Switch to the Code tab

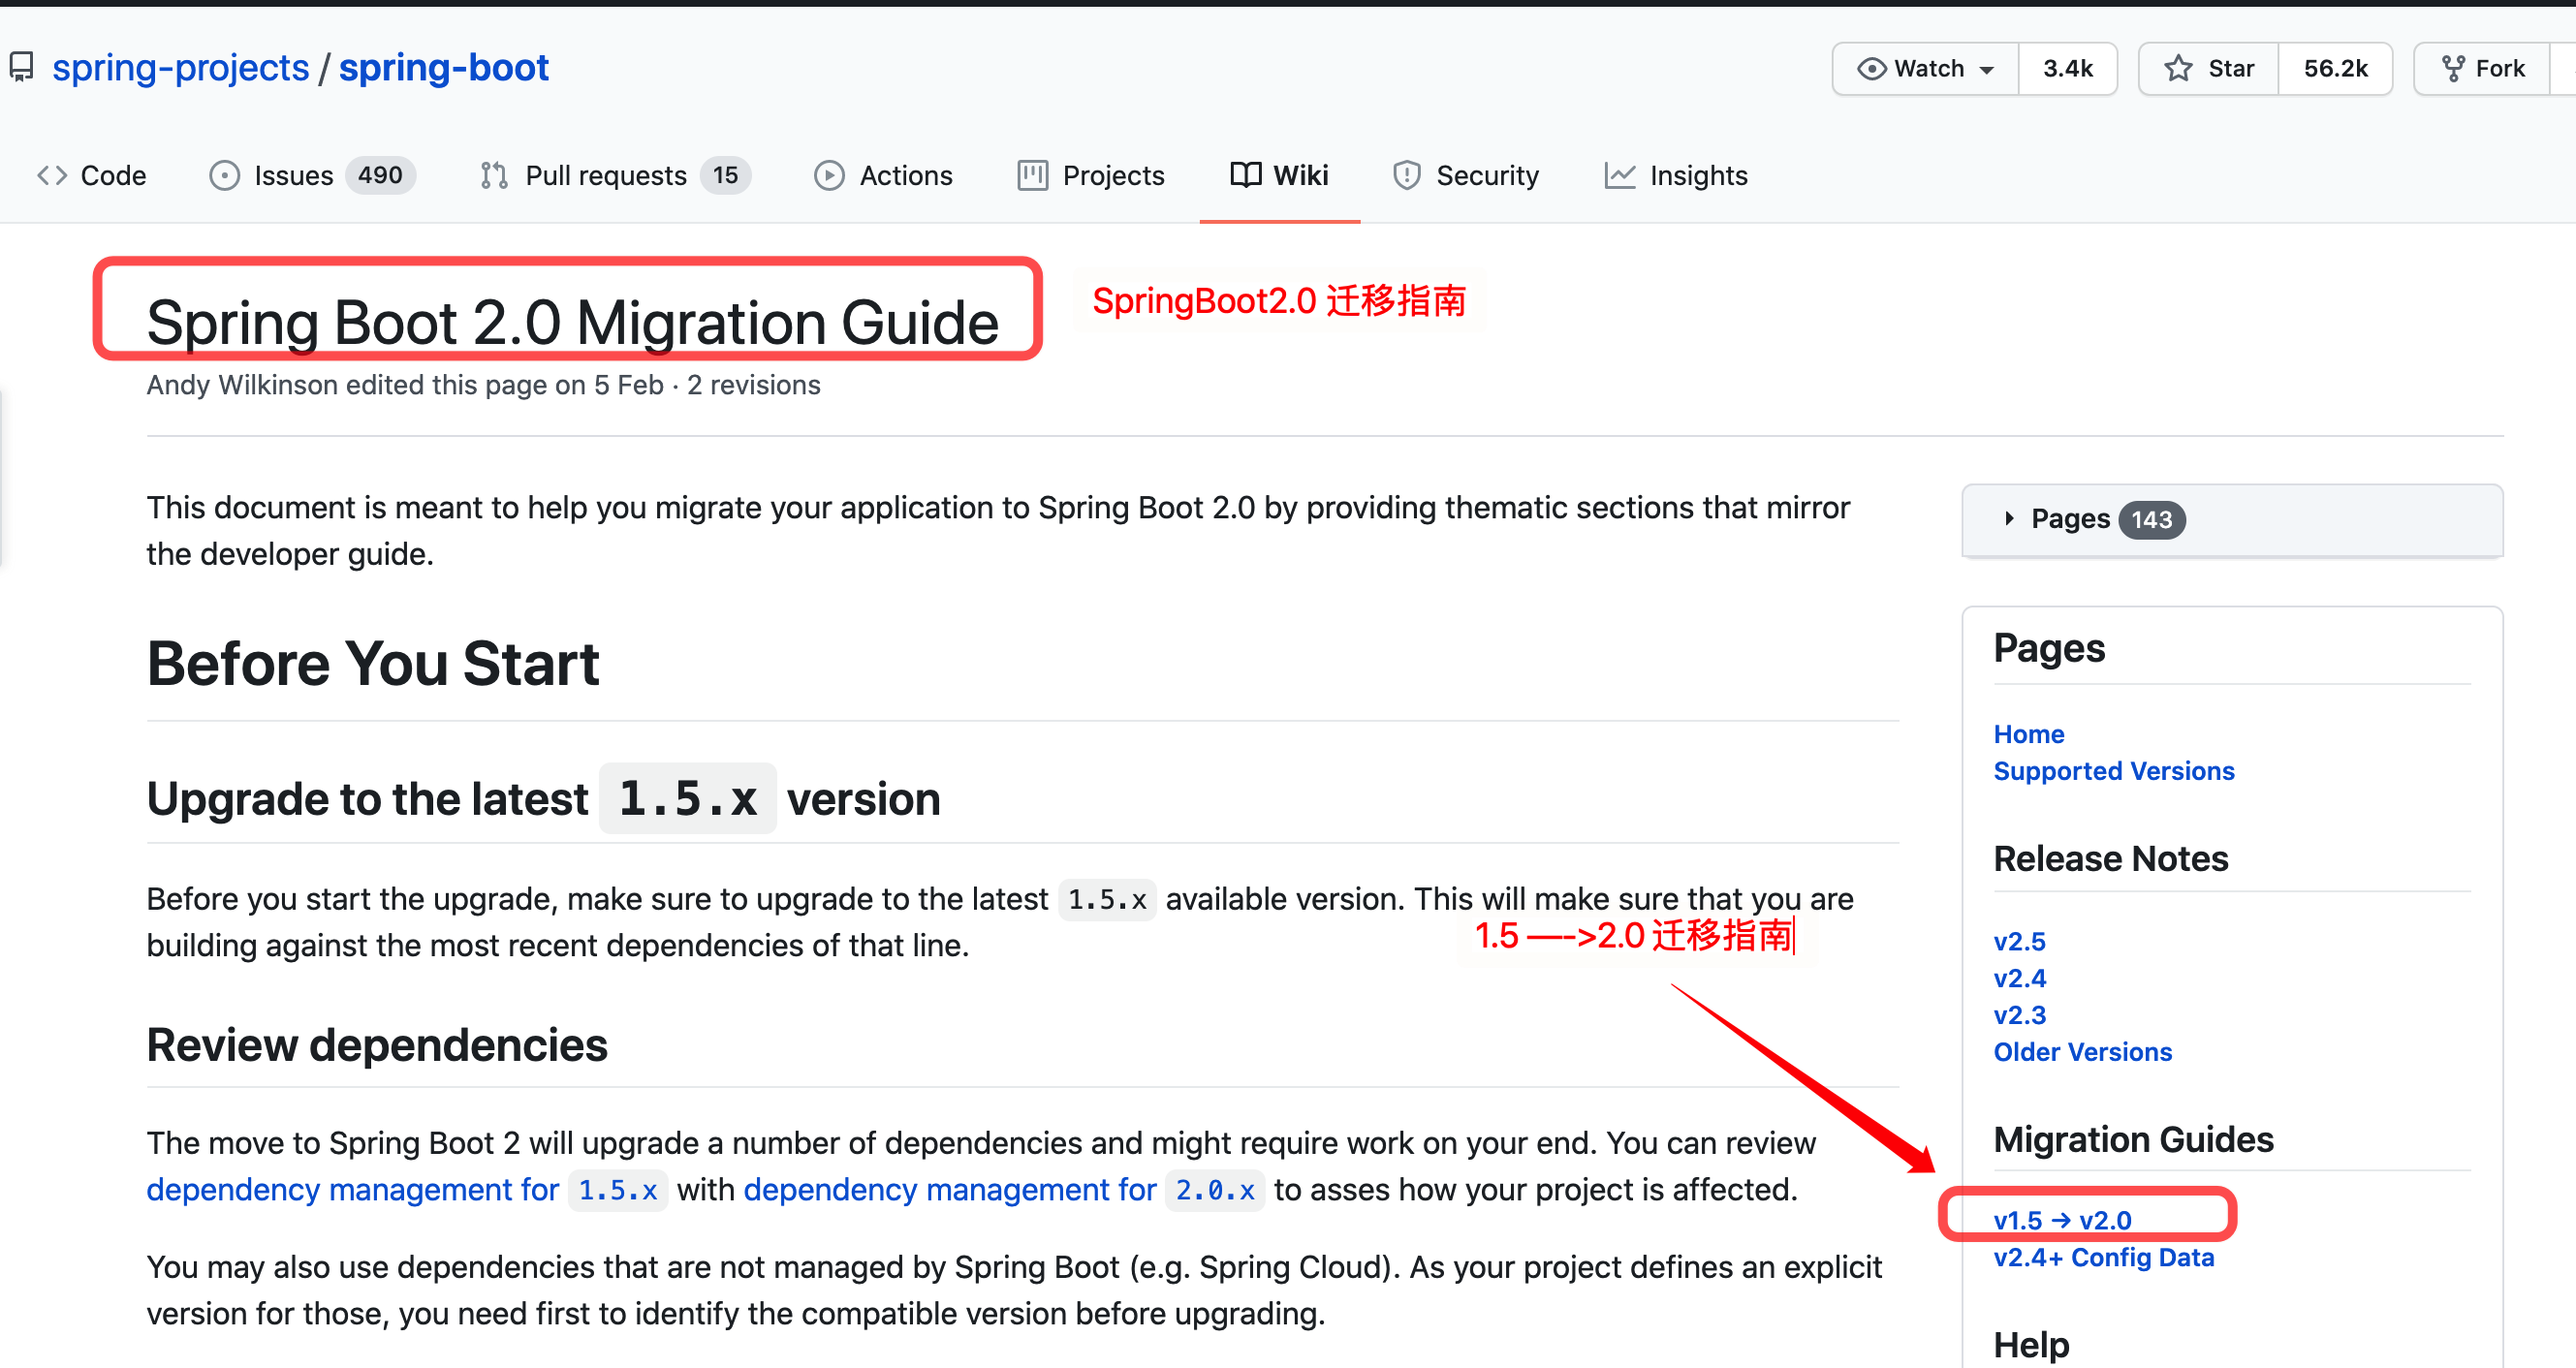pyautogui.click(x=91, y=176)
